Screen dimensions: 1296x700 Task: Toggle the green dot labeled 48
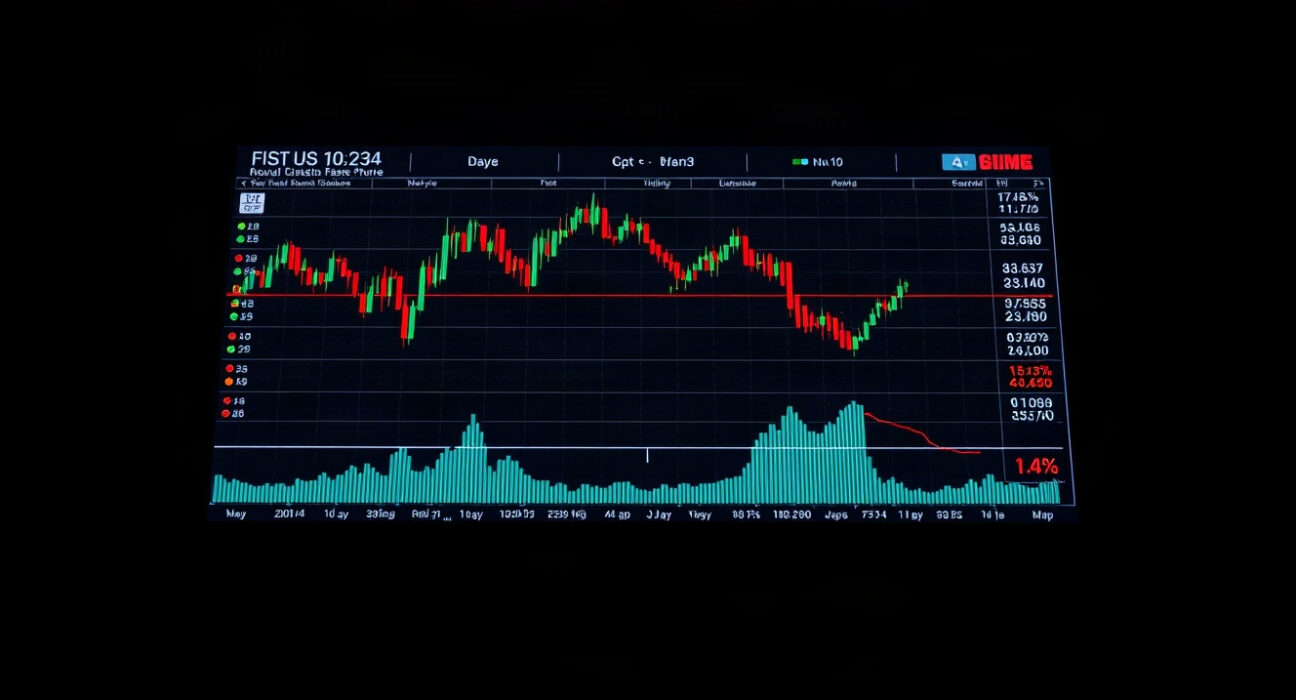[235, 303]
